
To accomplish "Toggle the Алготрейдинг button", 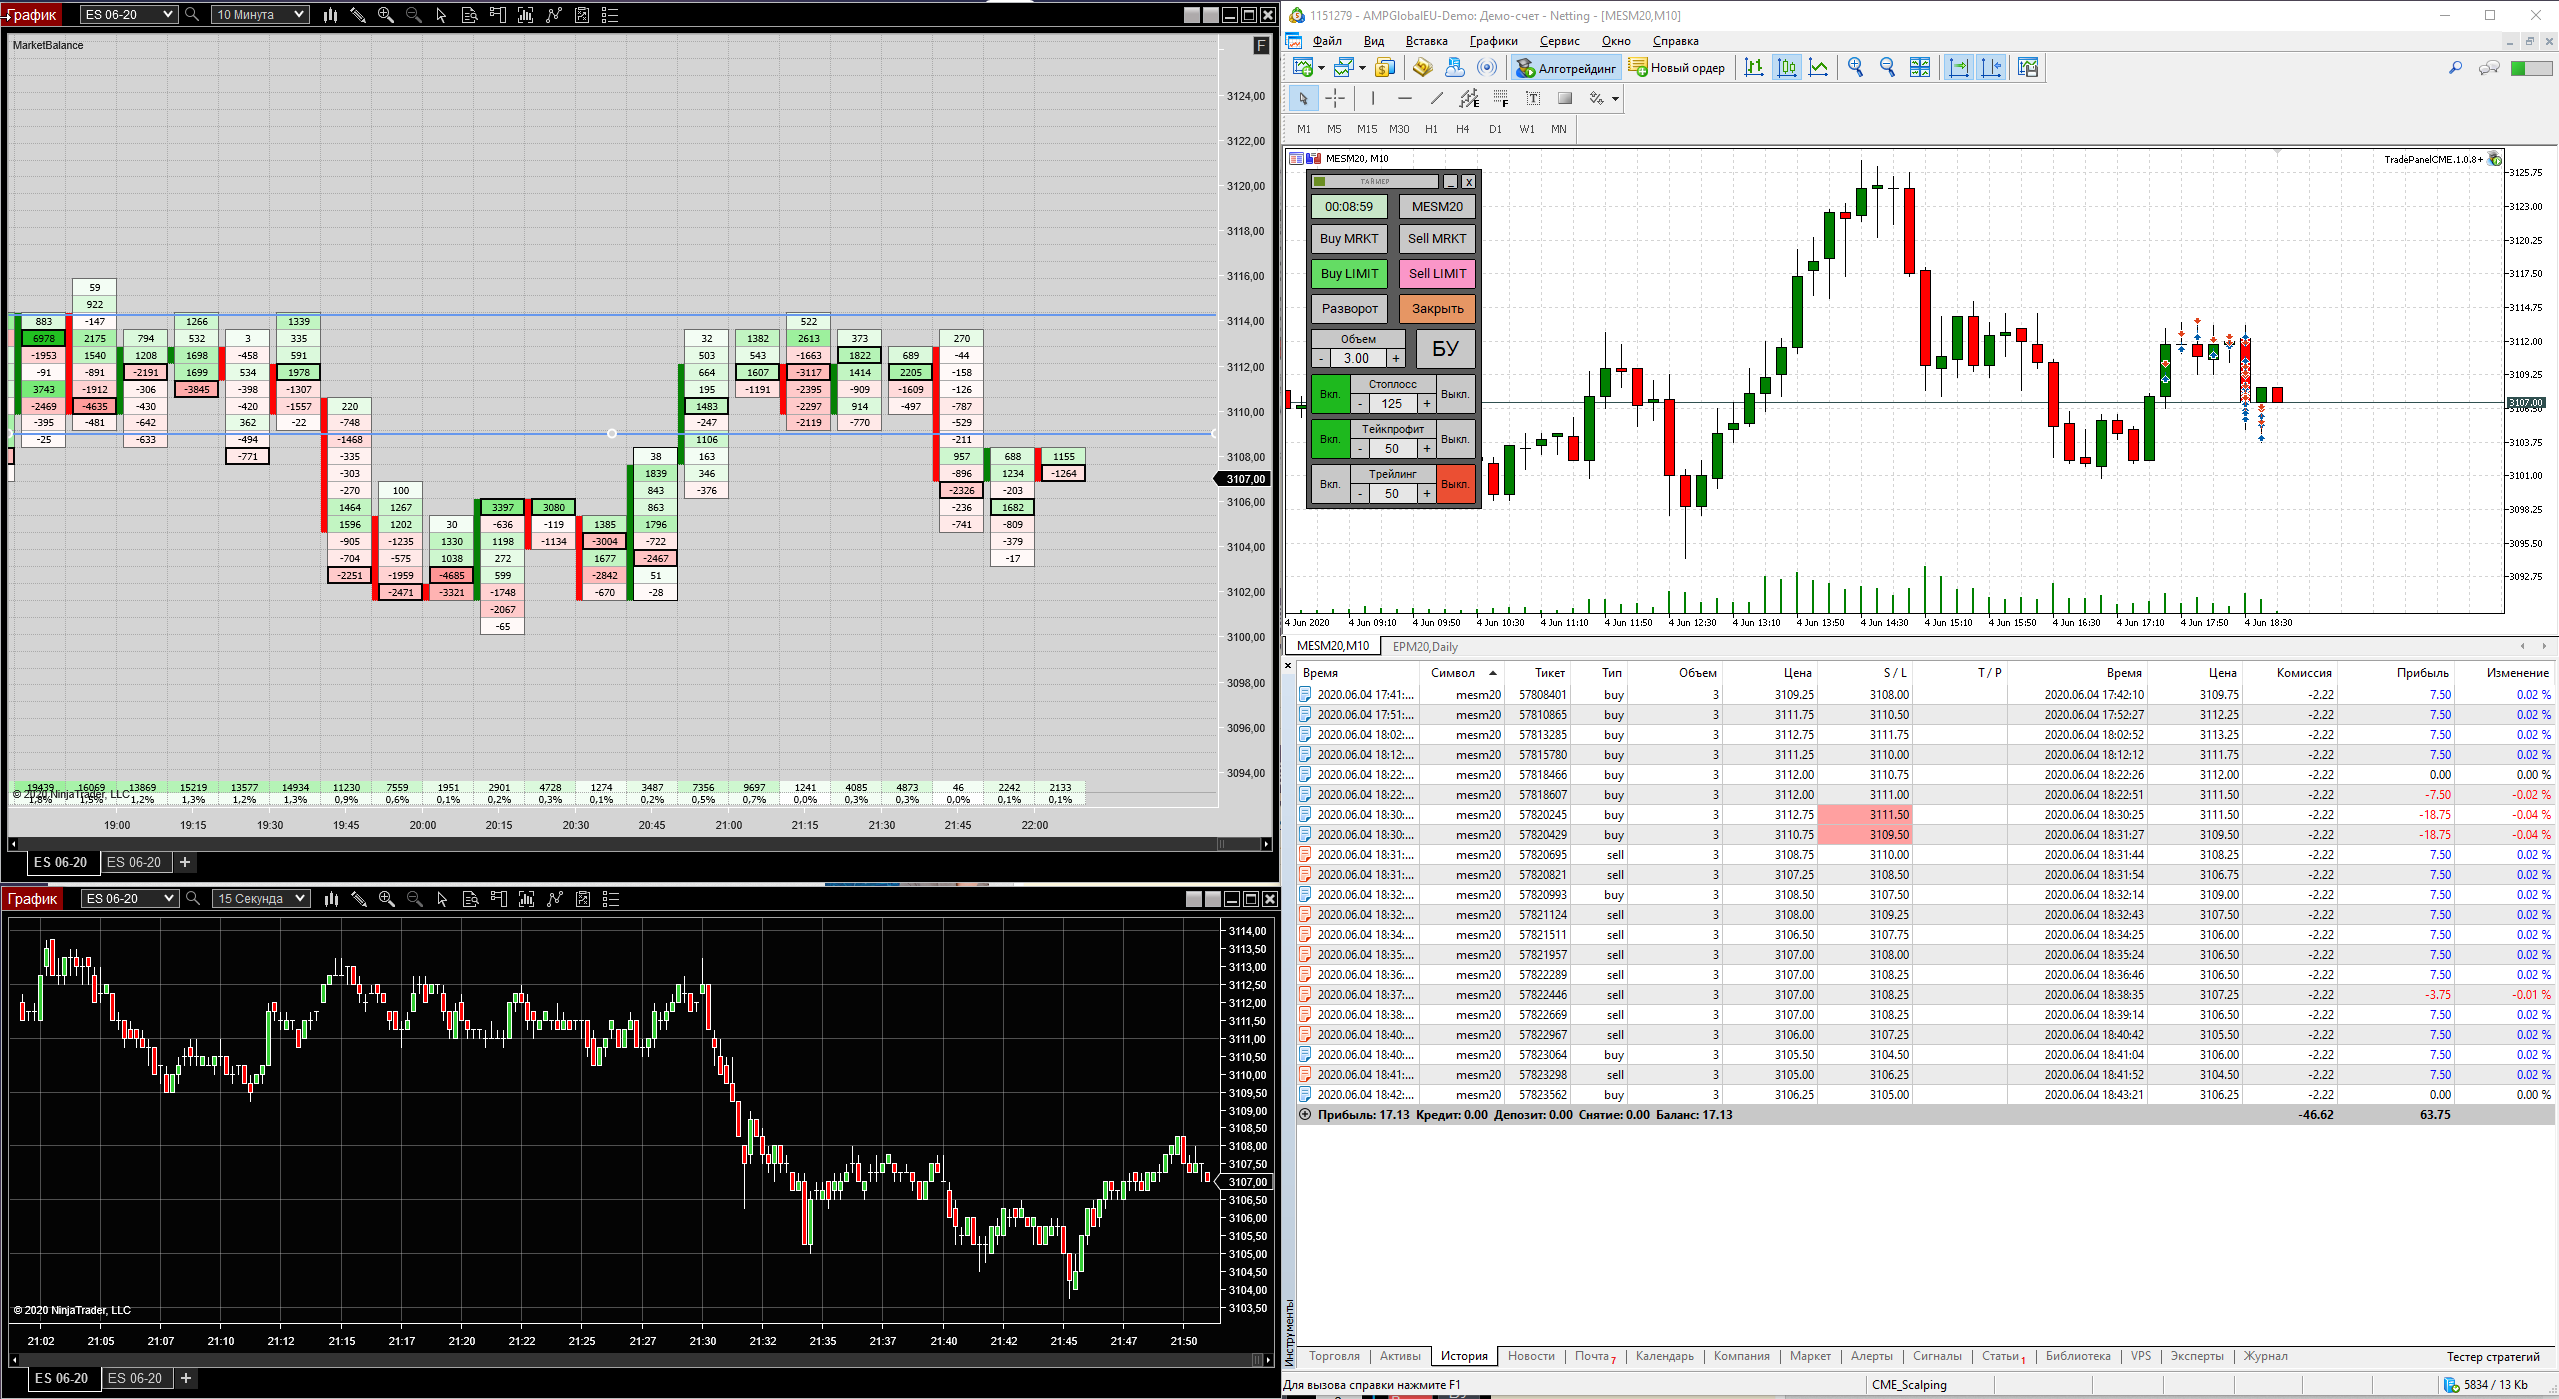I will click(1566, 68).
